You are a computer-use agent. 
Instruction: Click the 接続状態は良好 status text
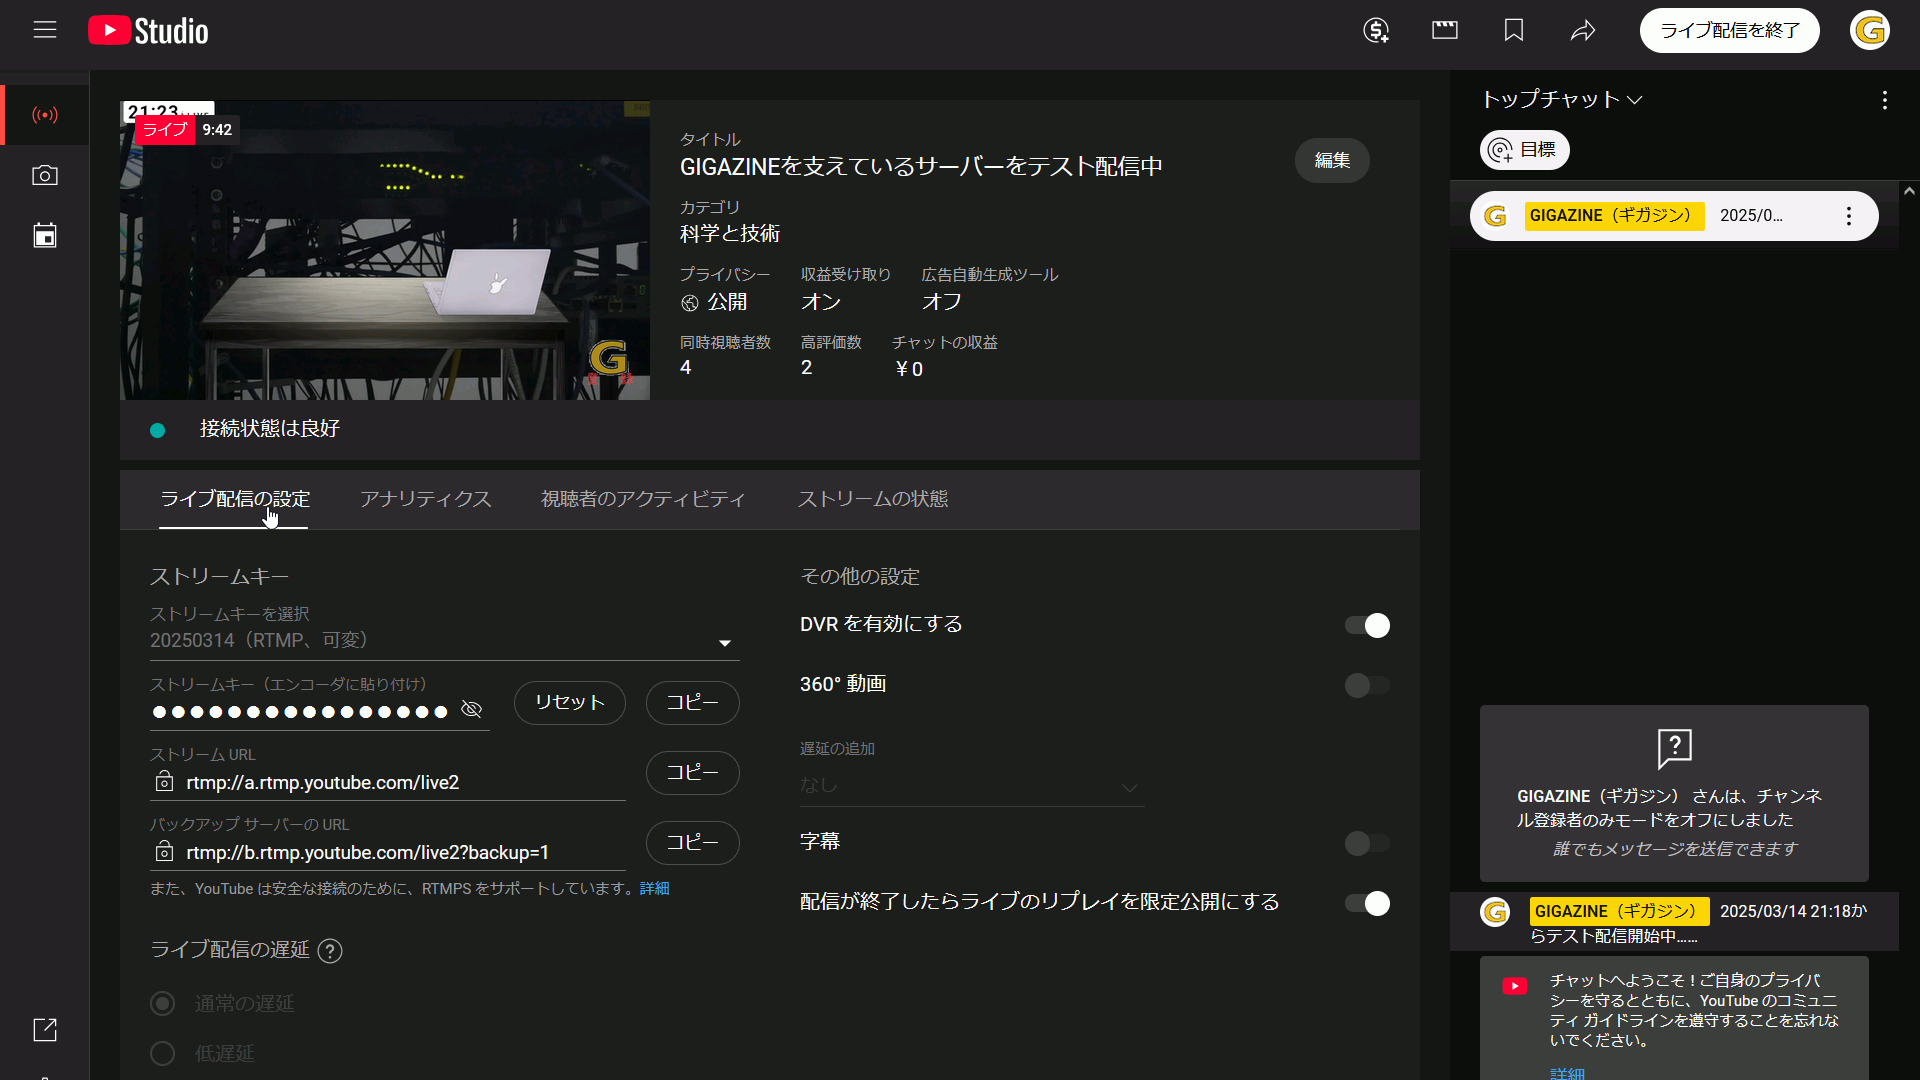[270, 429]
